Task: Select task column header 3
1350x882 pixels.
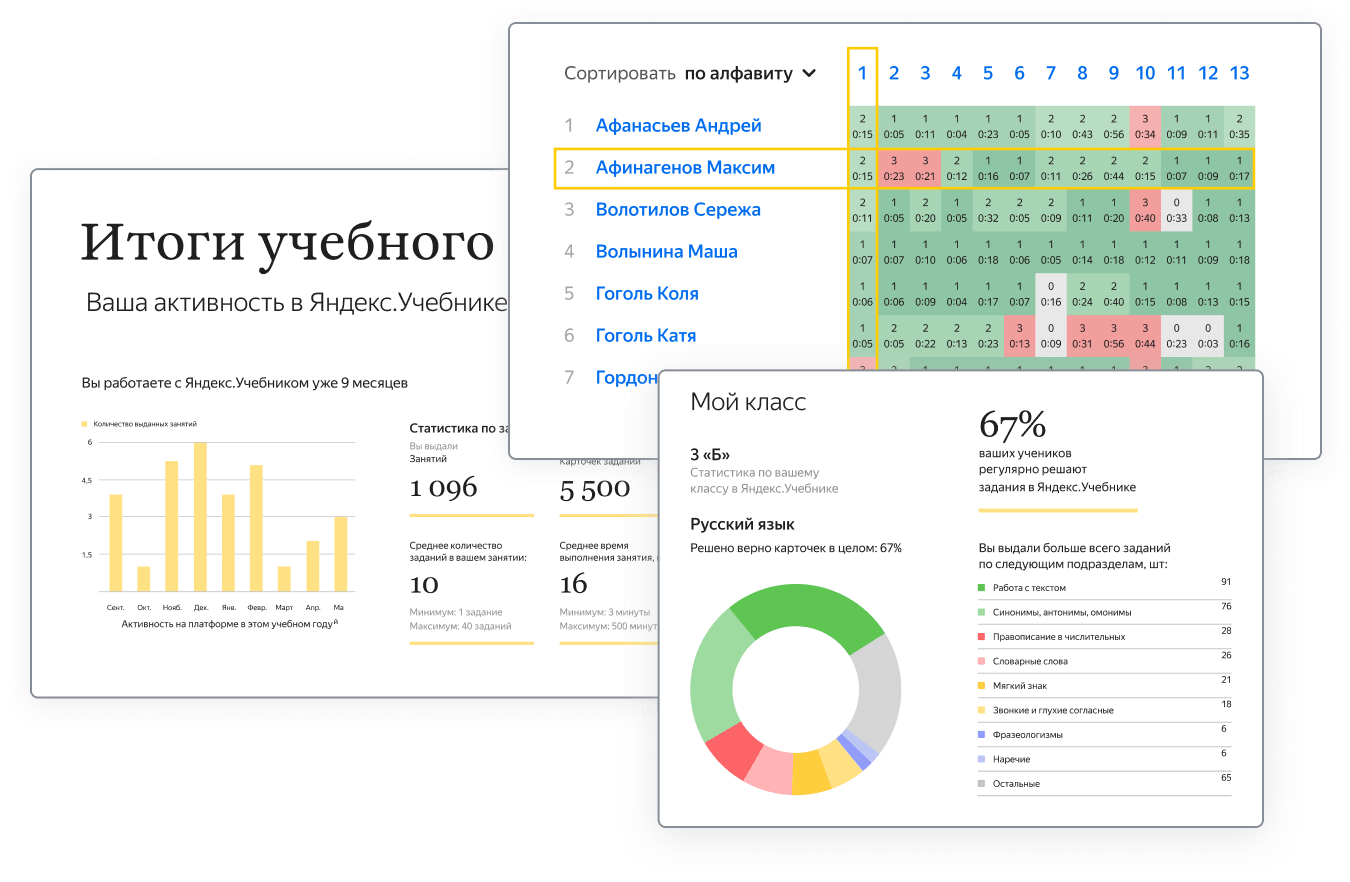Action: (925, 73)
